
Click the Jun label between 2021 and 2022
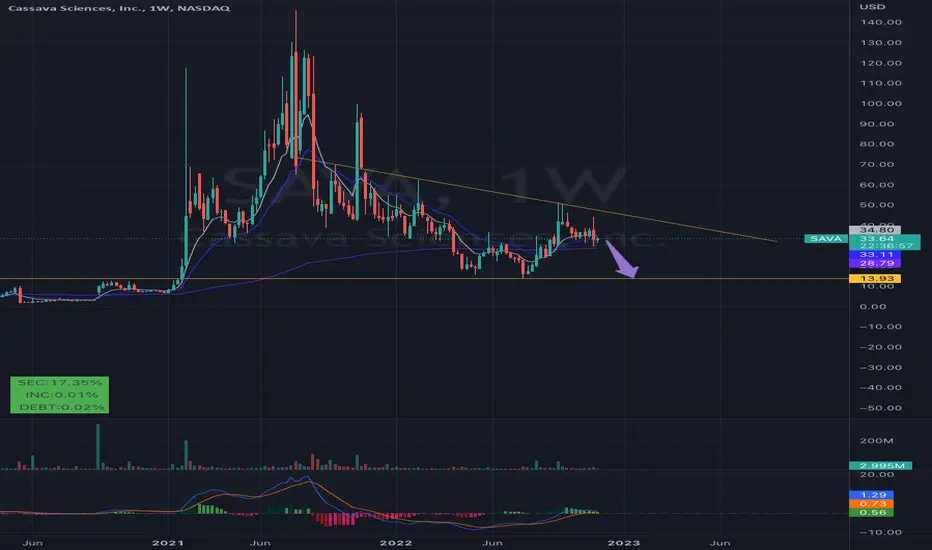(260, 542)
